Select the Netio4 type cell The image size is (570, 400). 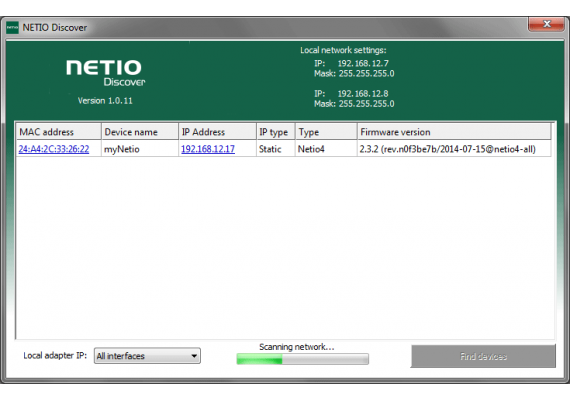pos(326,149)
